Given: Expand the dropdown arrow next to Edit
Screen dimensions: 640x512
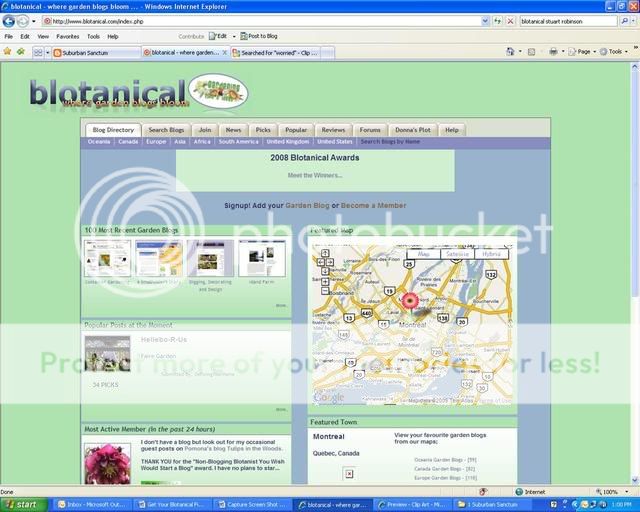Looking at the screenshot, I should (234, 36).
